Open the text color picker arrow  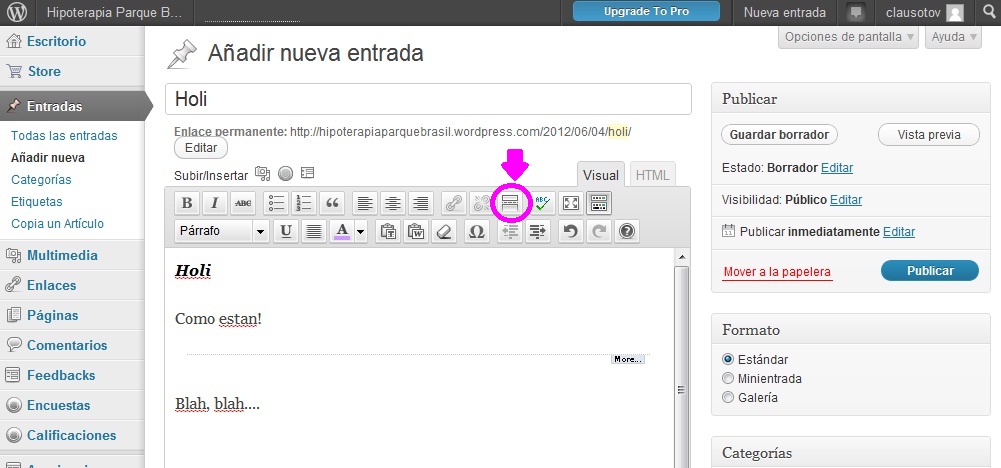coord(360,231)
